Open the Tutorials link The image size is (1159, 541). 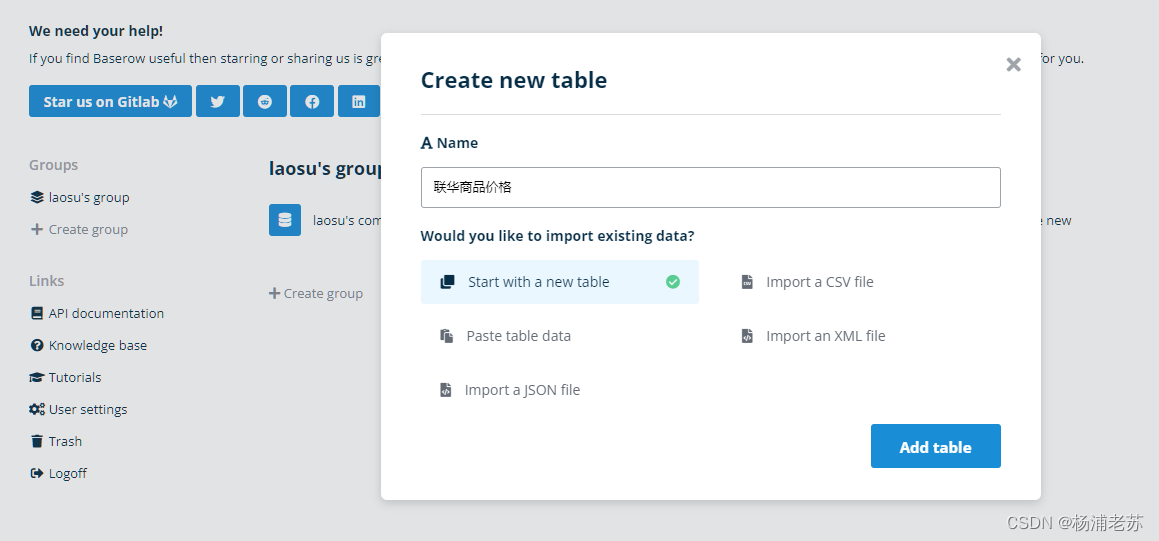[75, 377]
